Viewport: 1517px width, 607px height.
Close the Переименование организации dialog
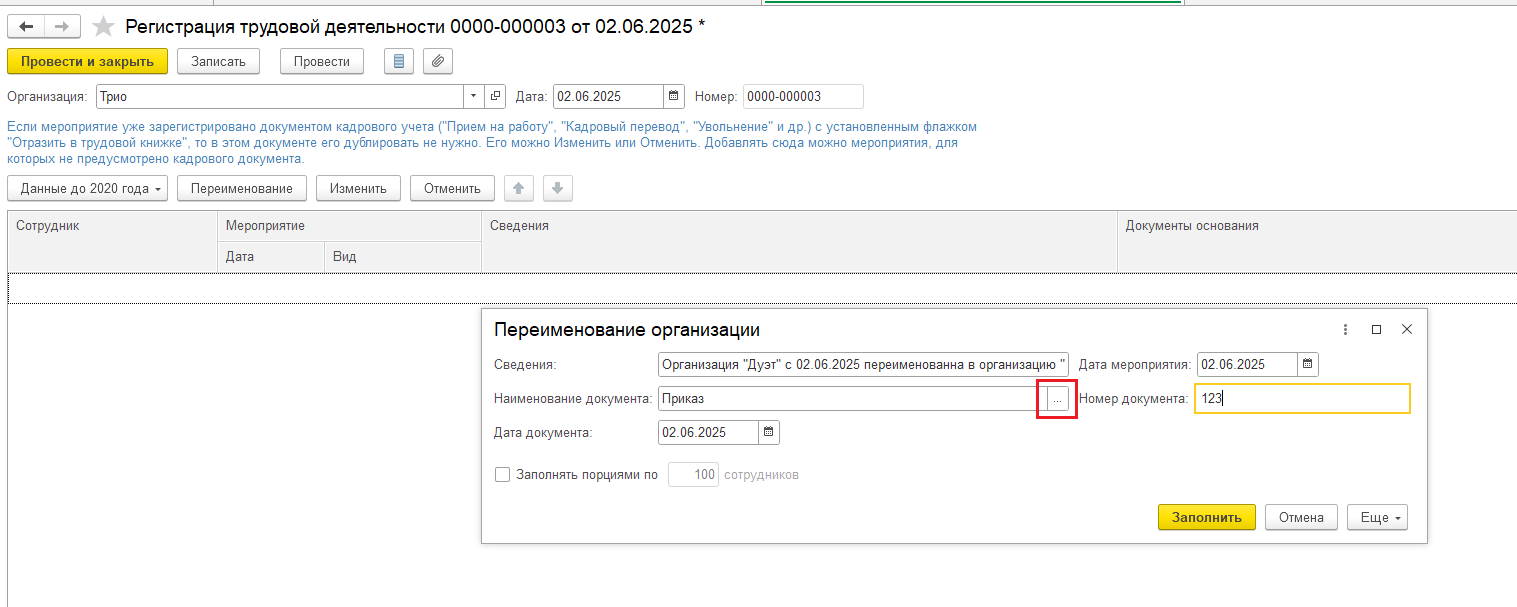[x=1406, y=329]
